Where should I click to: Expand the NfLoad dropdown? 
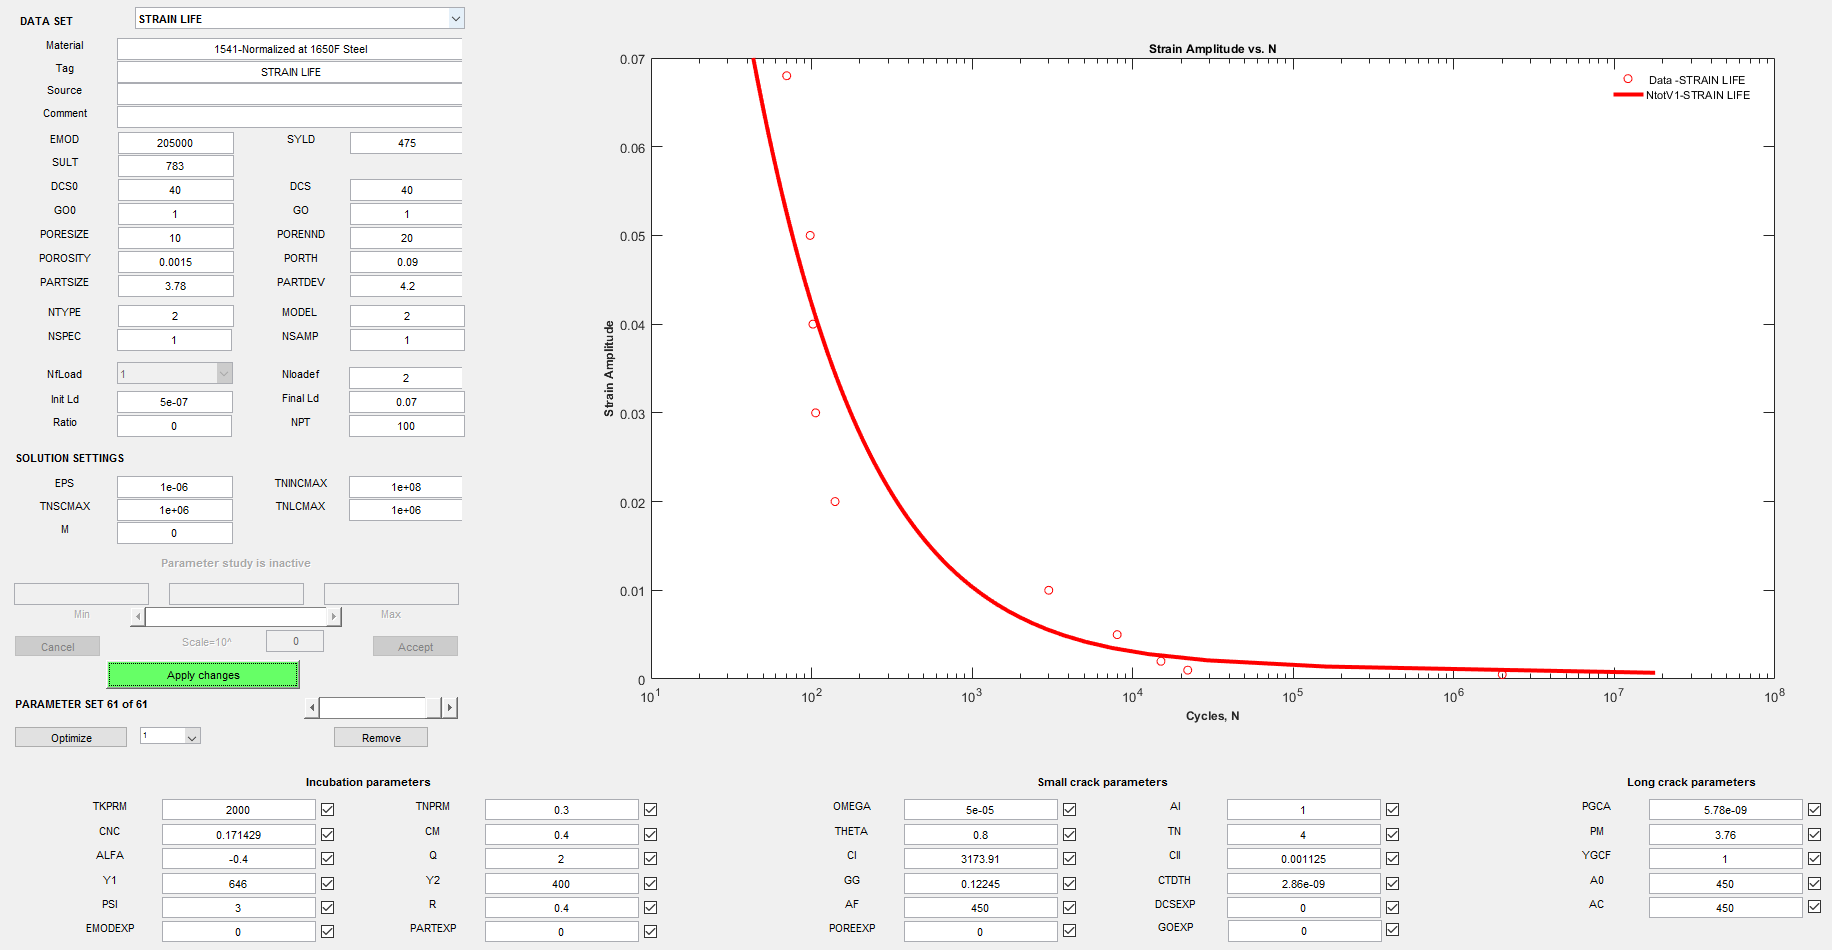[x=224, y=374]
